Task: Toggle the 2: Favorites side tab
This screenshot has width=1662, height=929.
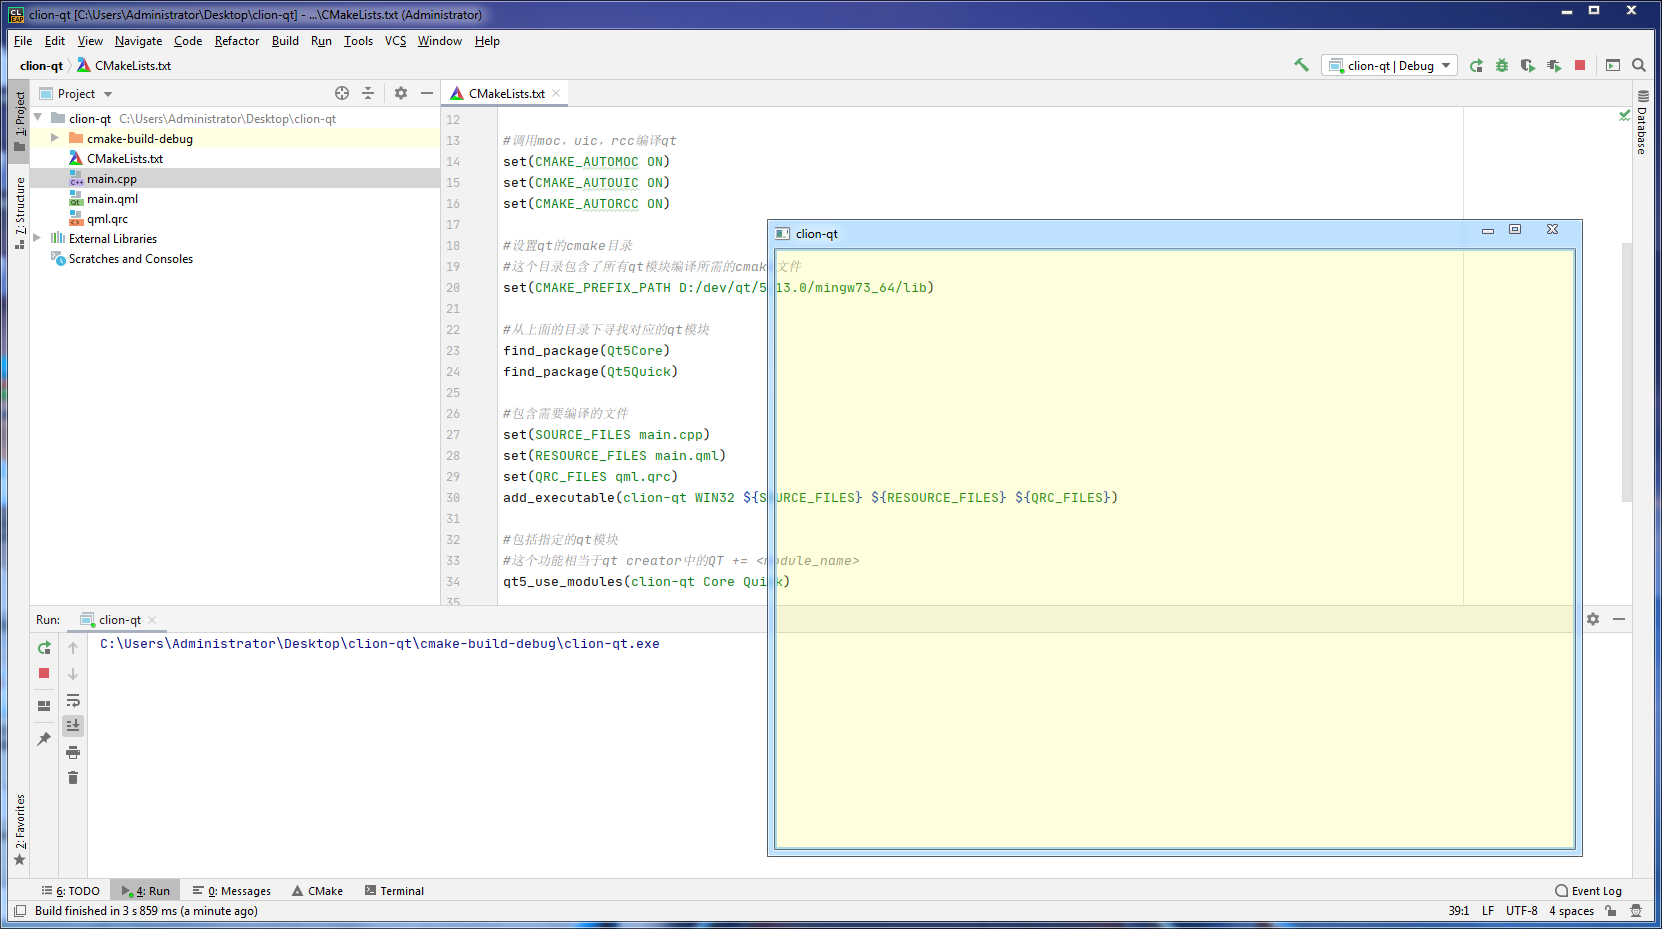Action: [x=20, y=830]
